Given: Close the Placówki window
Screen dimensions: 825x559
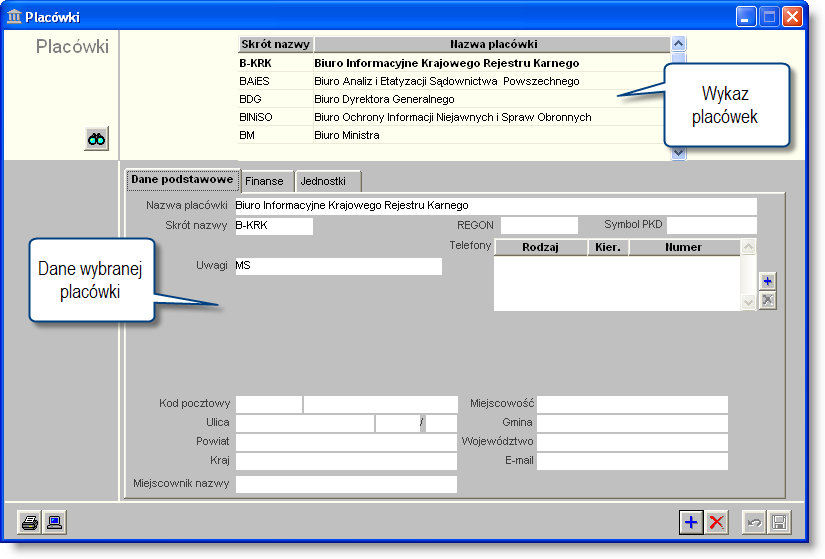Looking at the screenshot, I should click(x=792, y=17).
